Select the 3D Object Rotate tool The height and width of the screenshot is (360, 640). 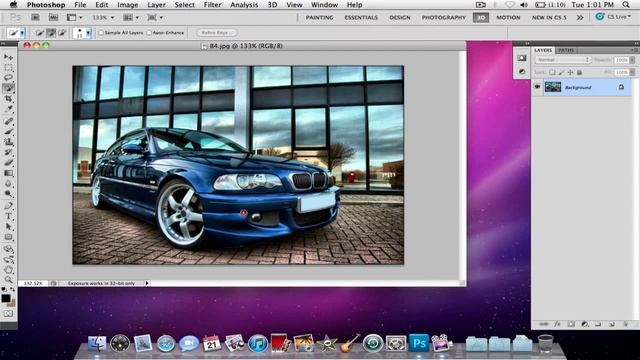(8, 249)
